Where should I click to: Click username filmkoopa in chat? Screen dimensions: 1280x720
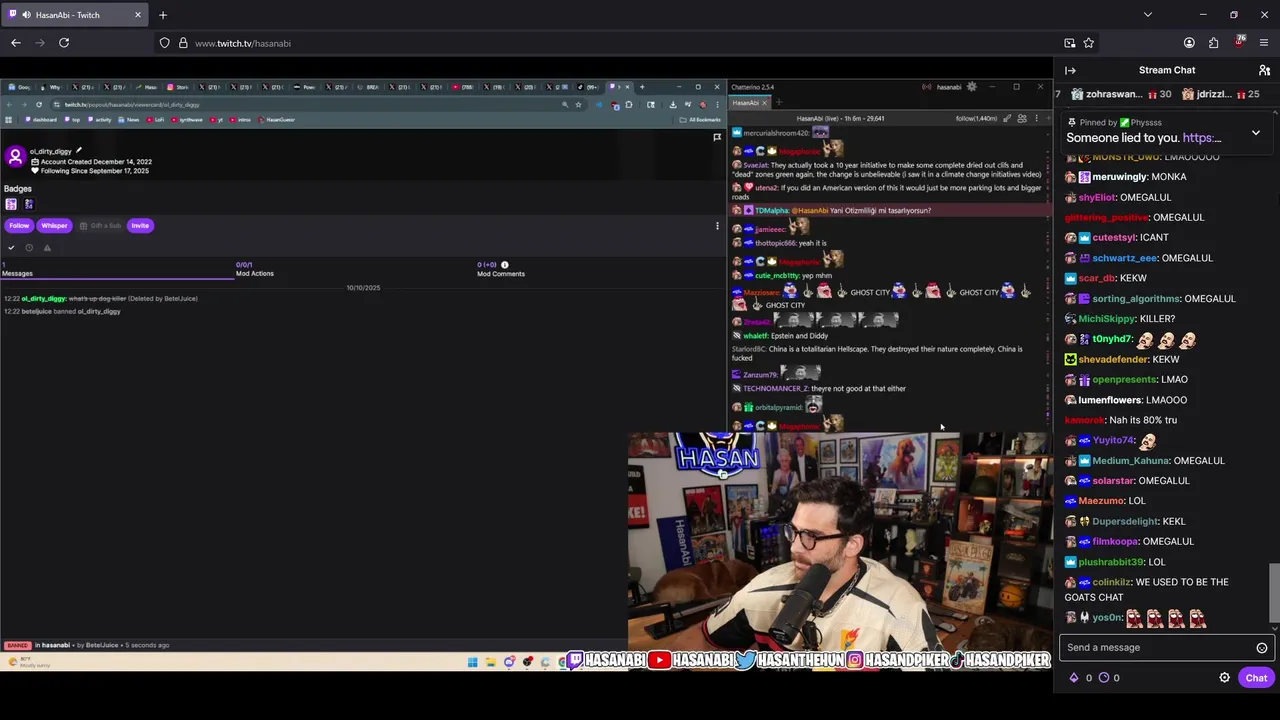[x=1115, y=542]
